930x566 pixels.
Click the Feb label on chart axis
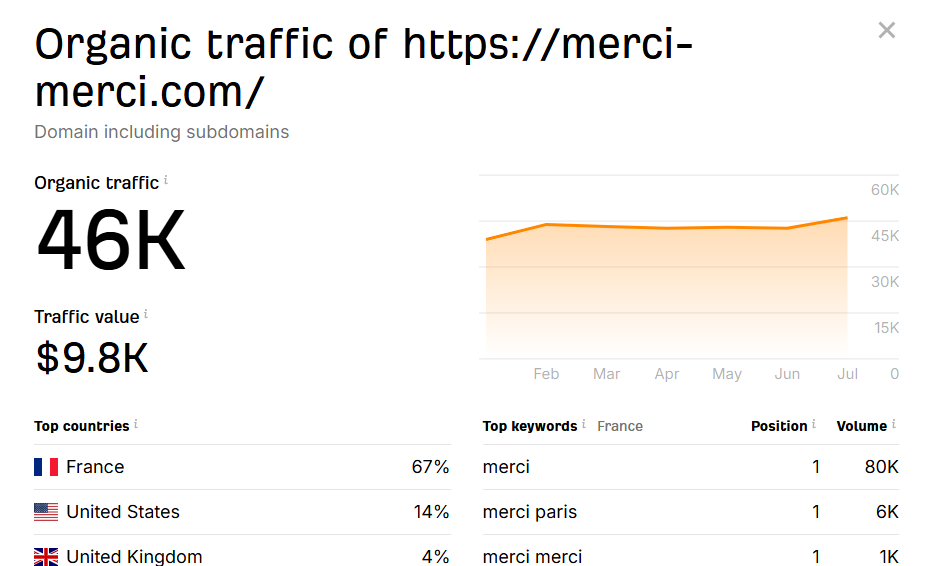546,374
